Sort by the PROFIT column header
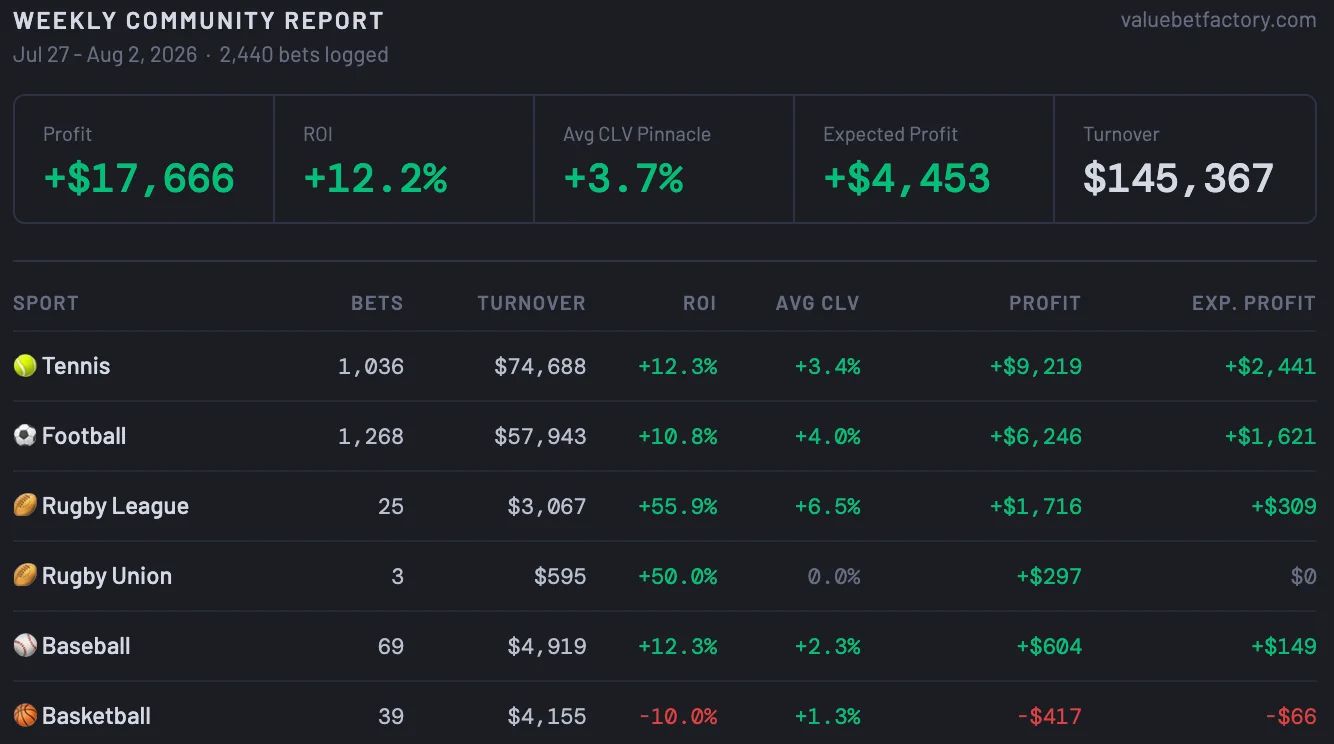 click(1045, 303)
